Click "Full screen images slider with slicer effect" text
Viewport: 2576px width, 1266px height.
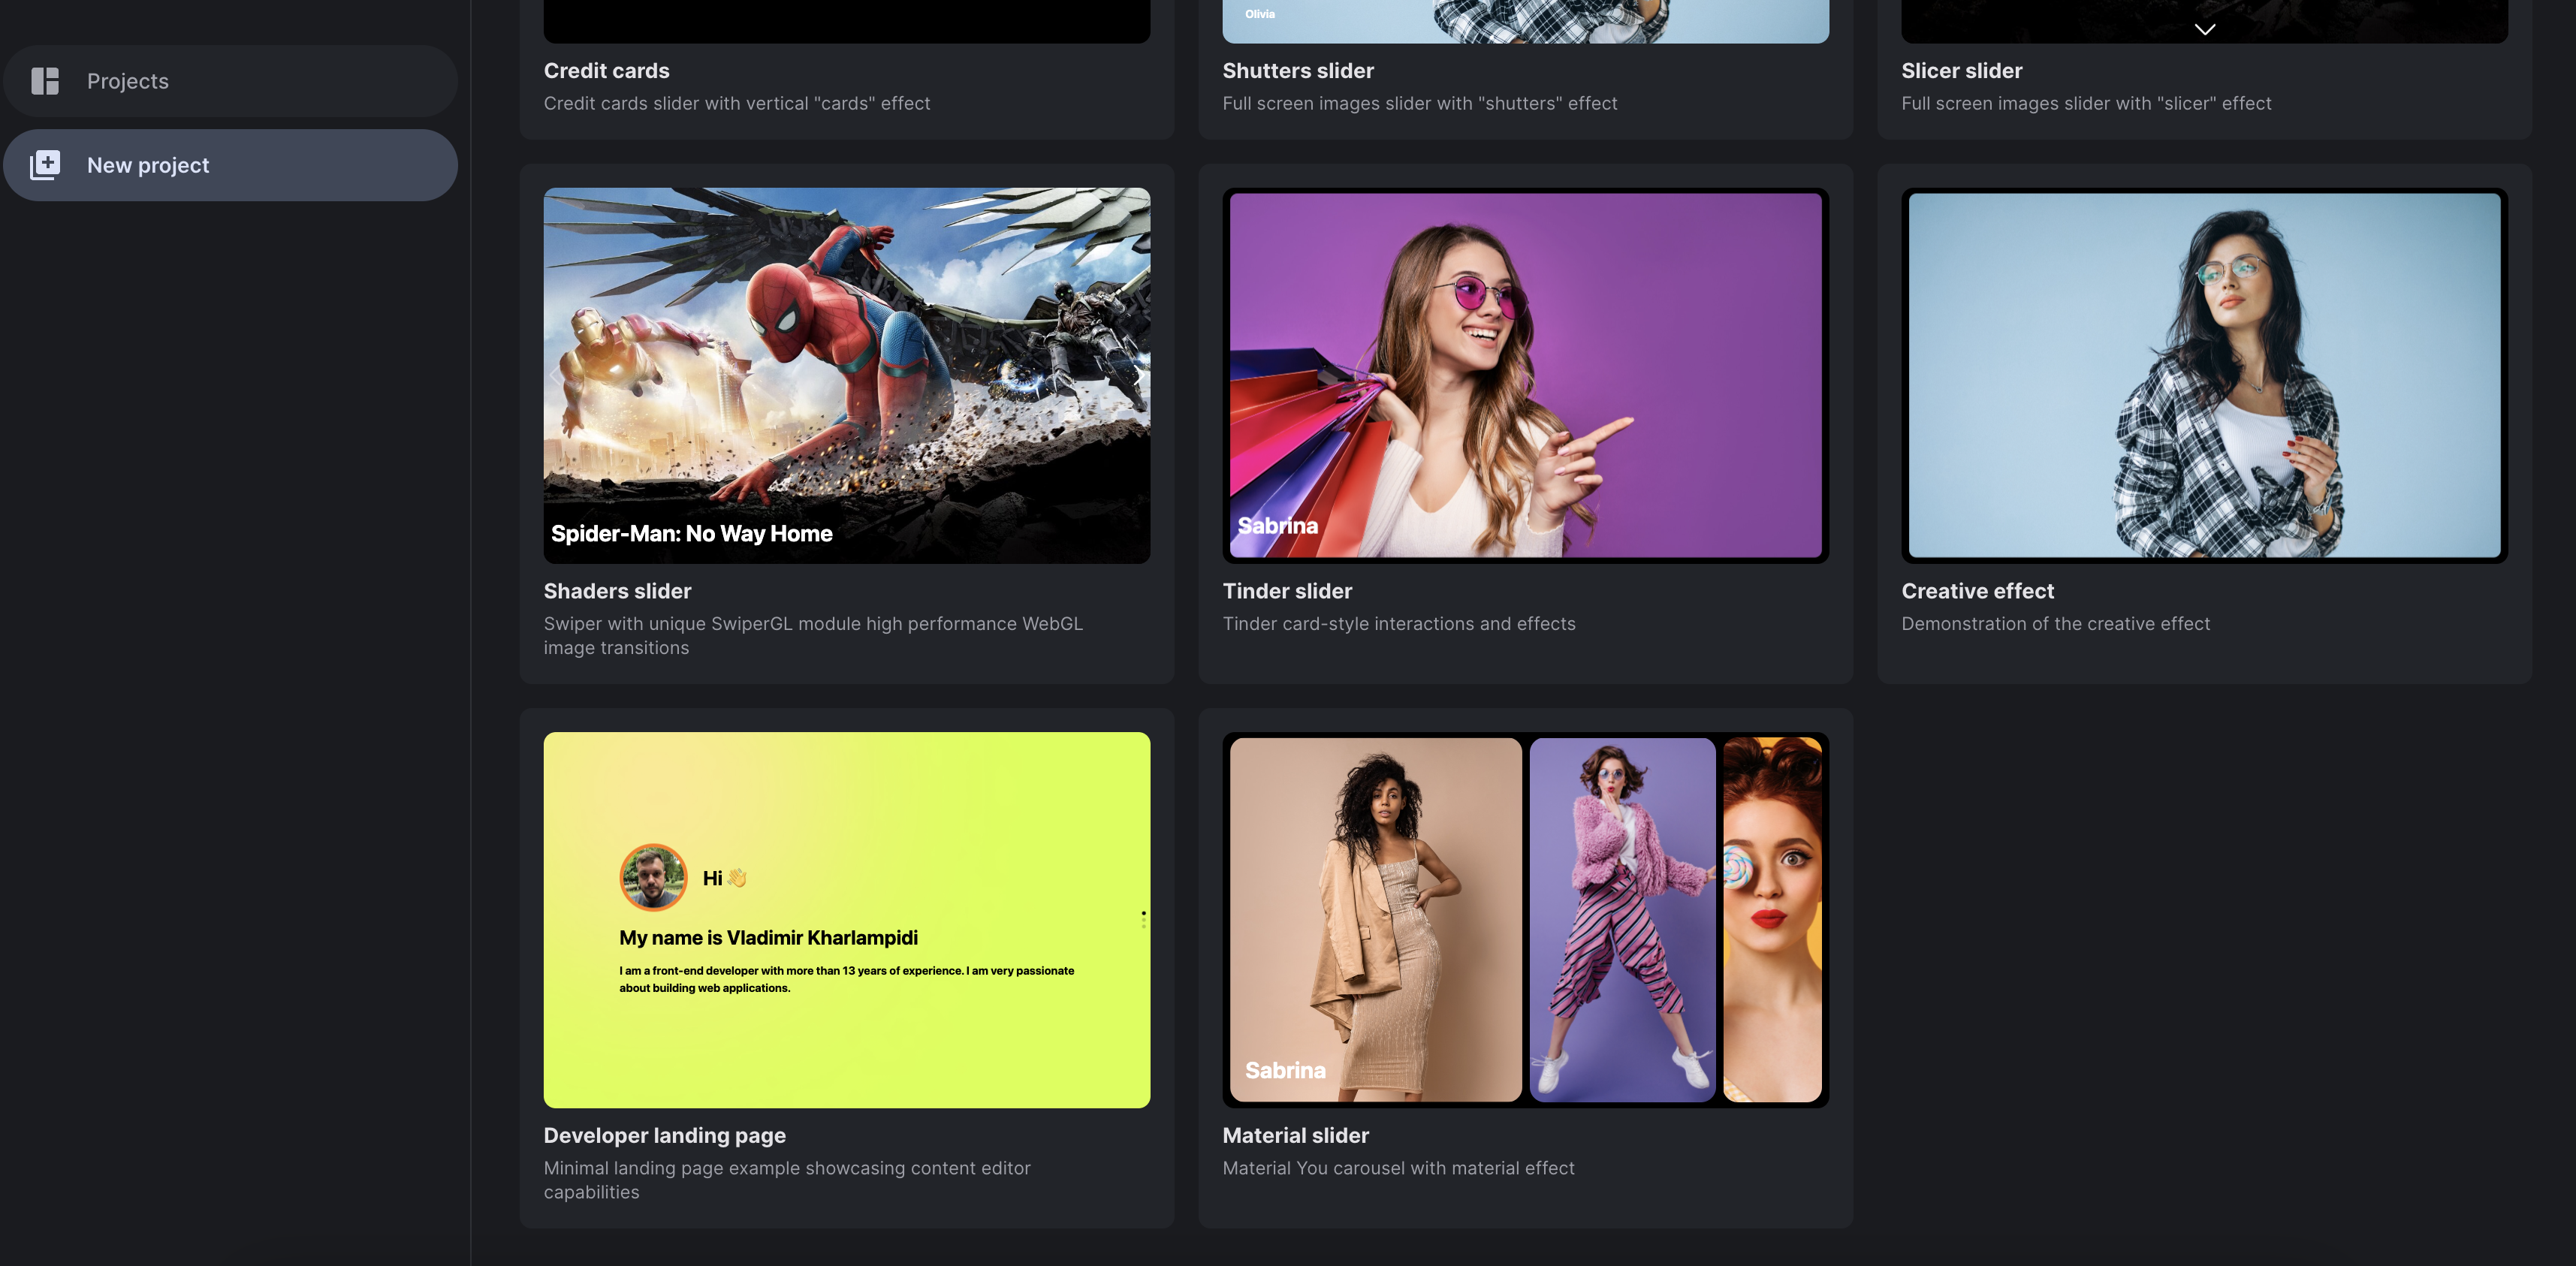pos(2086,103)
